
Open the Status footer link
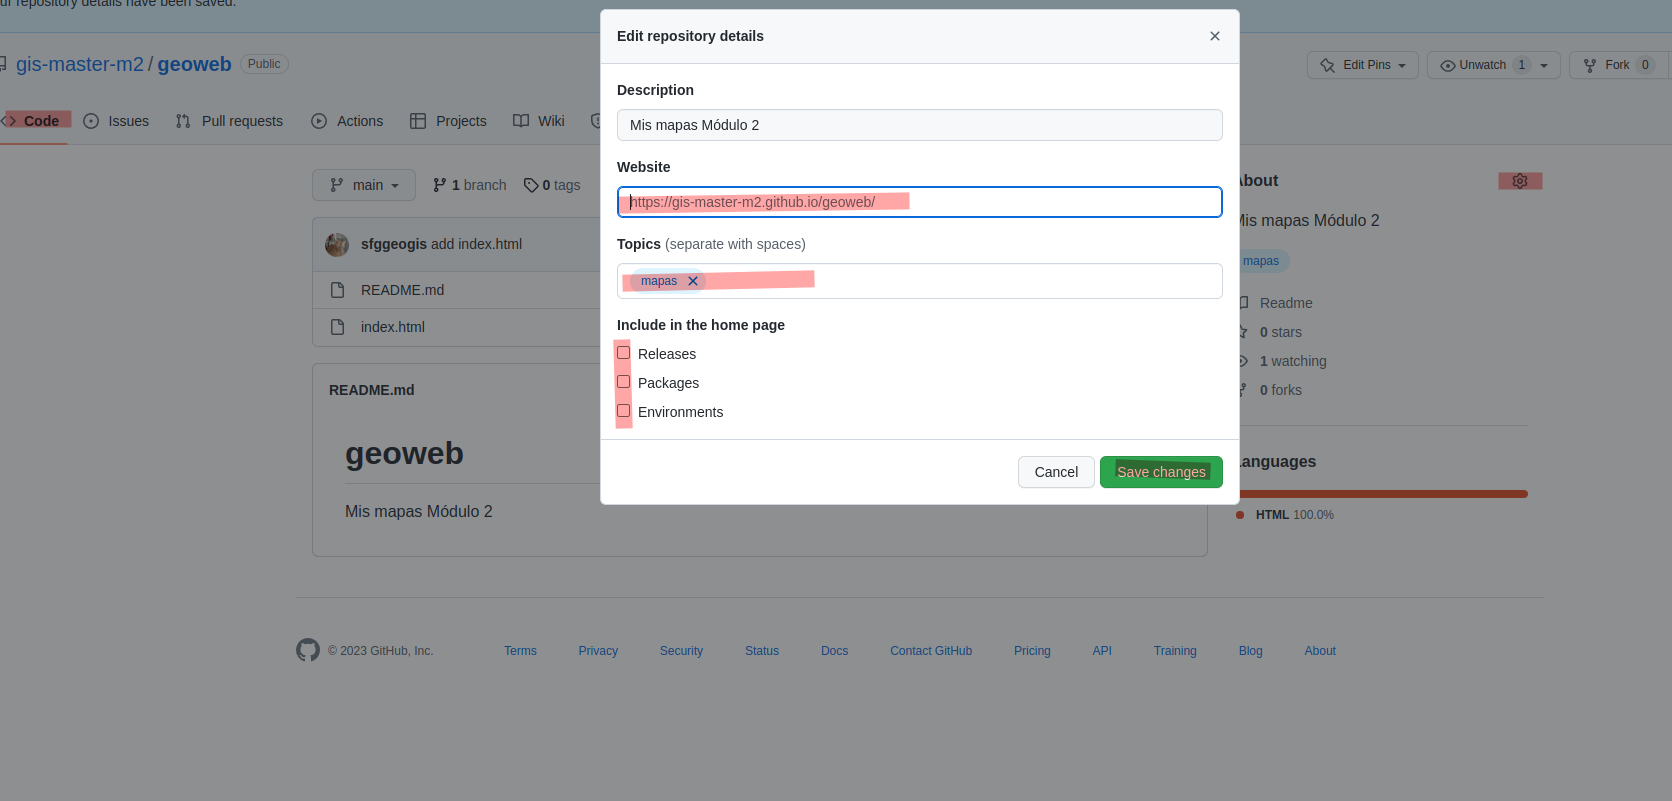(762, 651)
